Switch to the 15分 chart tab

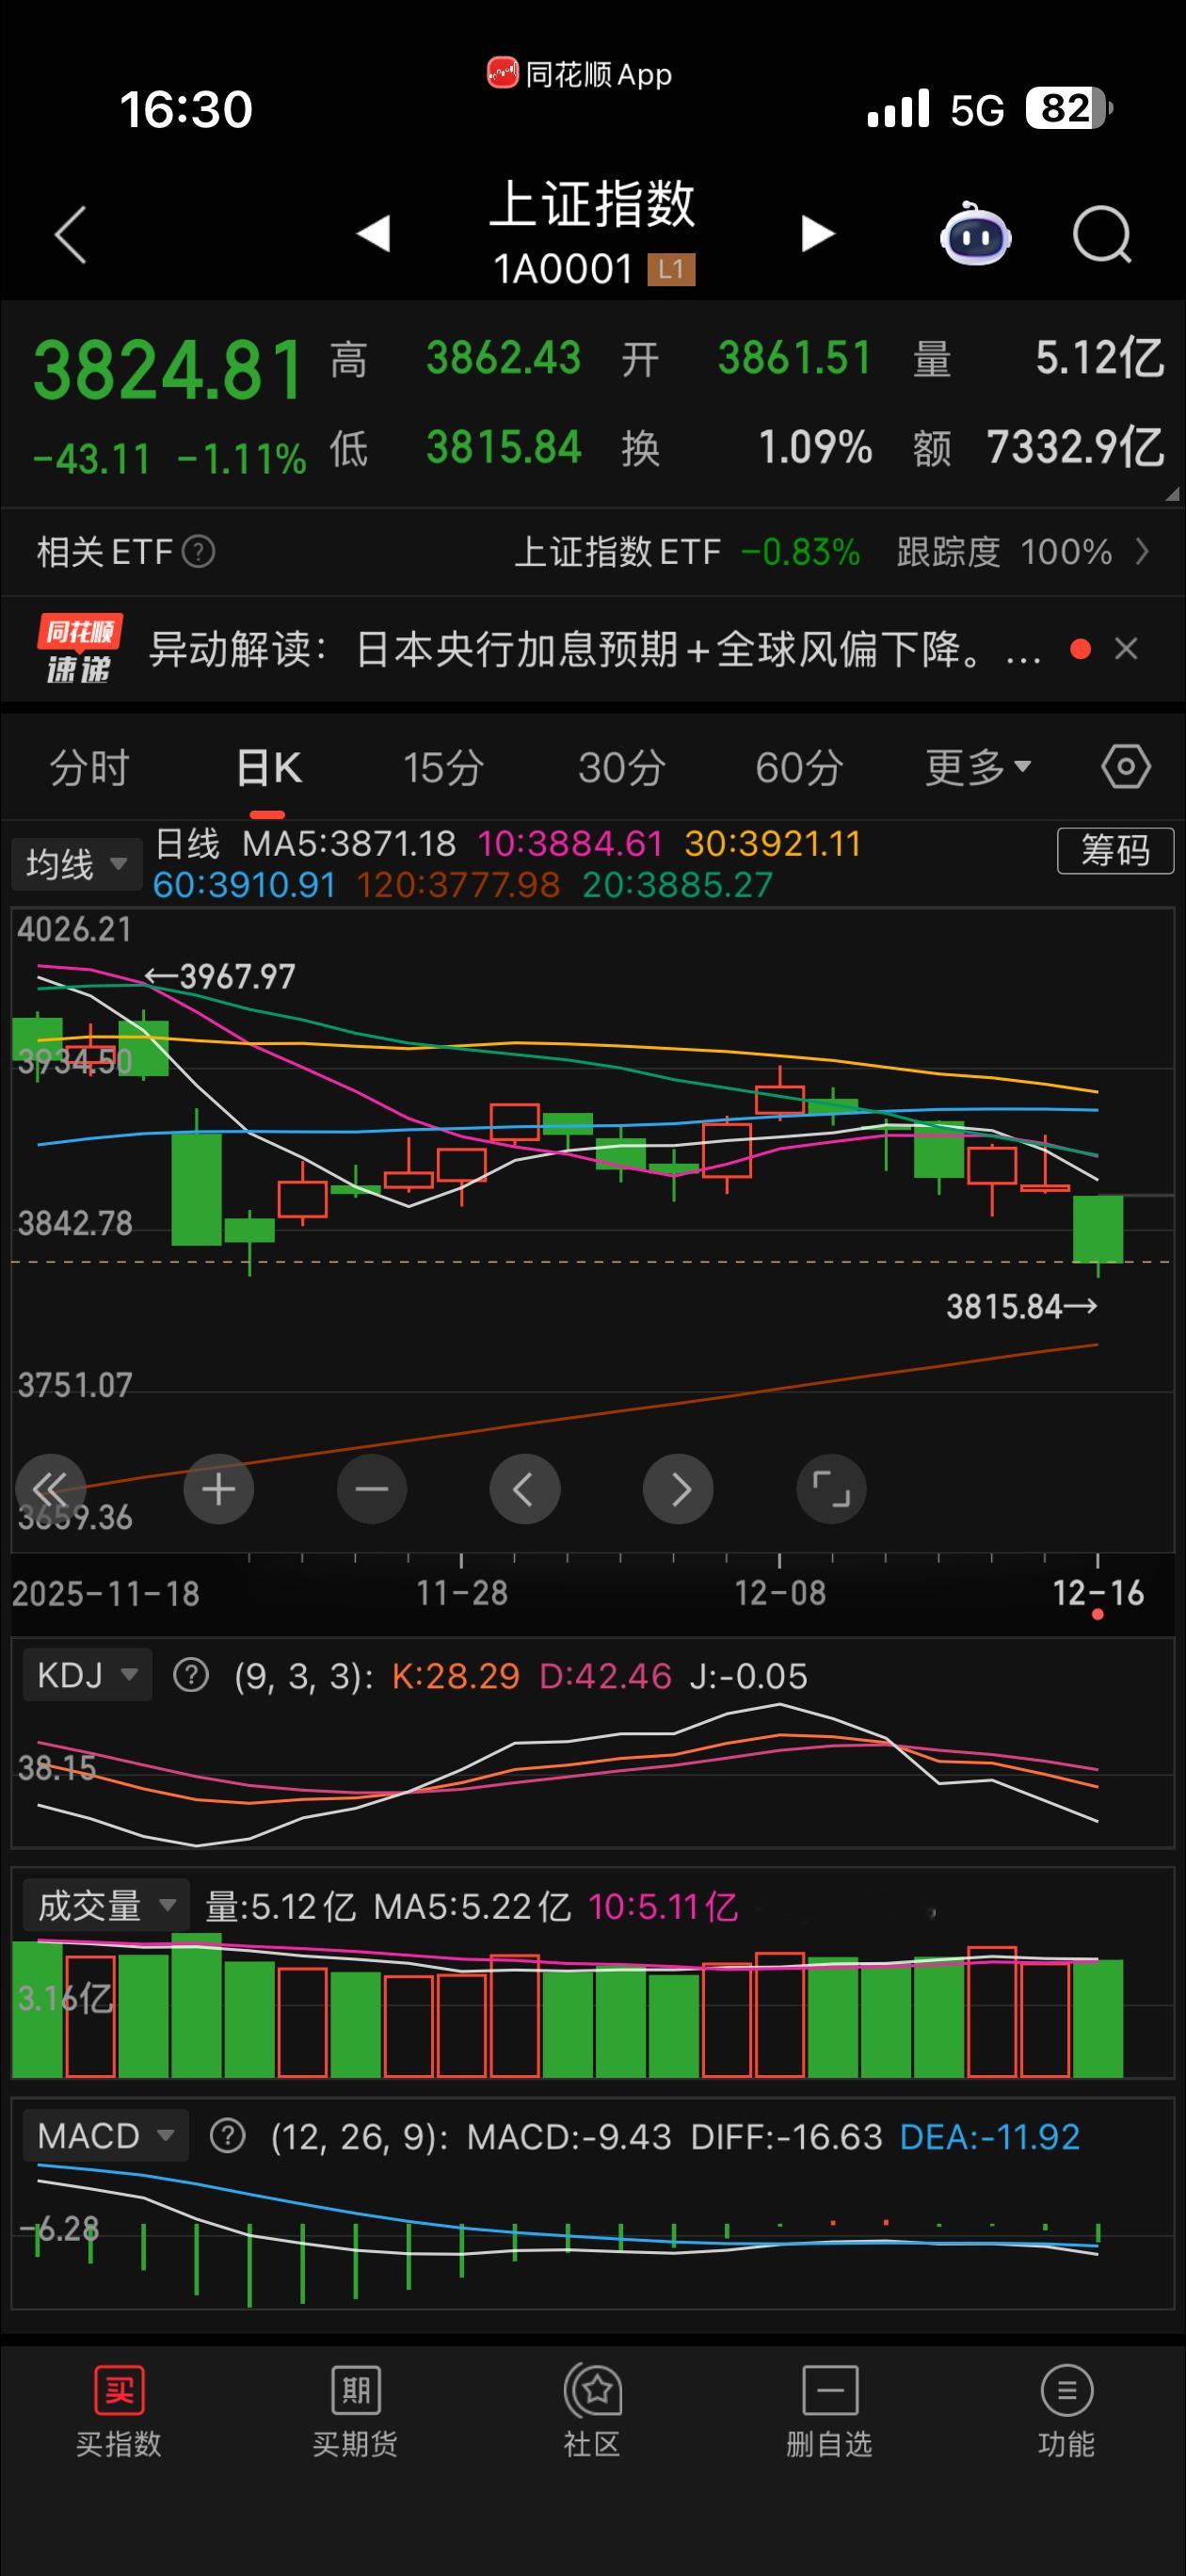click(443, 768)
